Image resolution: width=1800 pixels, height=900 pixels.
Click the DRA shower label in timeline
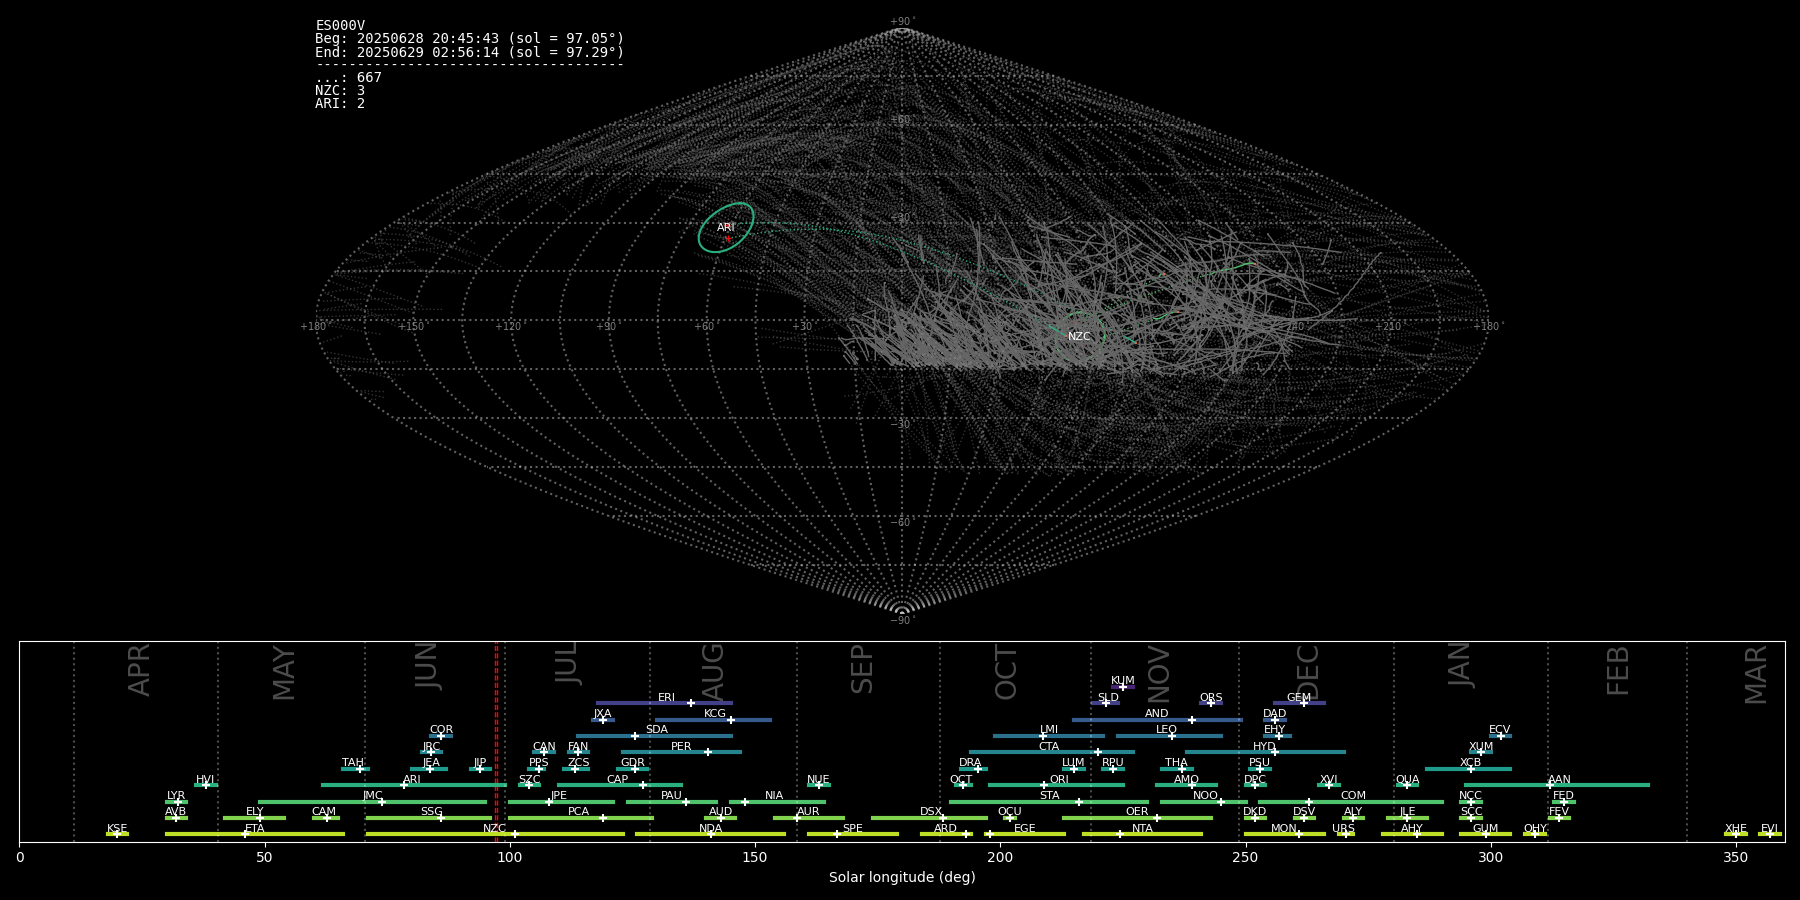click(970, 763)
